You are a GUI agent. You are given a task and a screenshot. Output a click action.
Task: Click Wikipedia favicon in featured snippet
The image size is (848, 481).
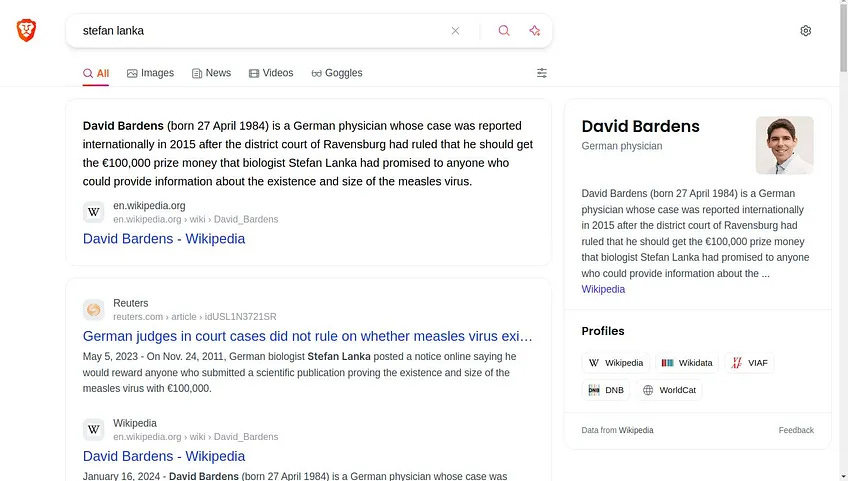(94, 212)
